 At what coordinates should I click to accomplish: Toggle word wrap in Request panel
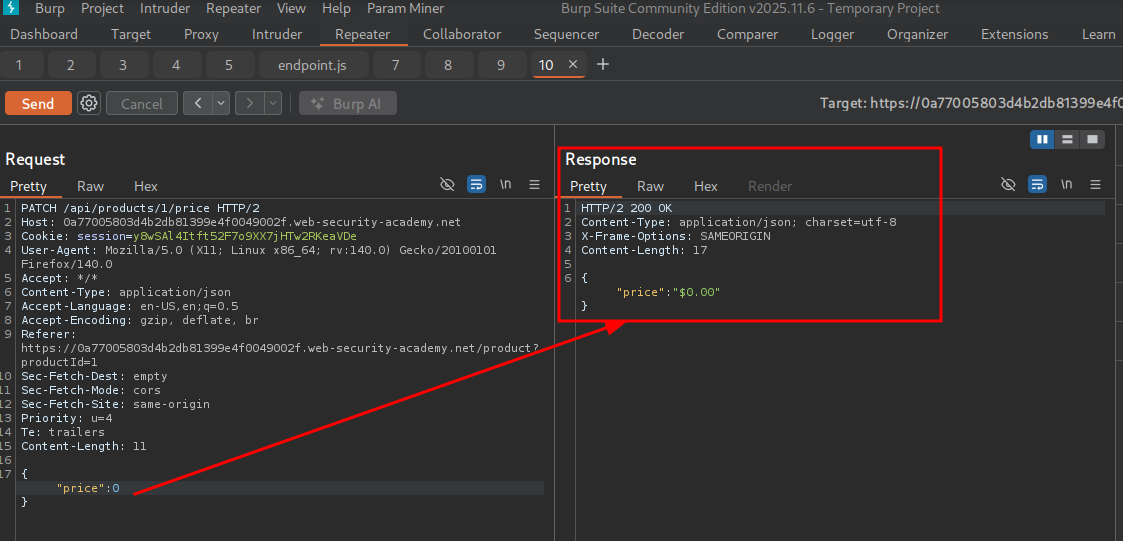coord(476,185)
